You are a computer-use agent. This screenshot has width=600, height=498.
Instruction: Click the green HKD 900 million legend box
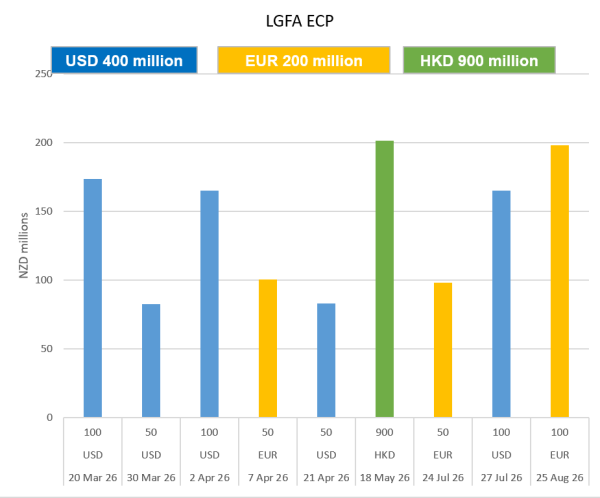tap(479, 60)
